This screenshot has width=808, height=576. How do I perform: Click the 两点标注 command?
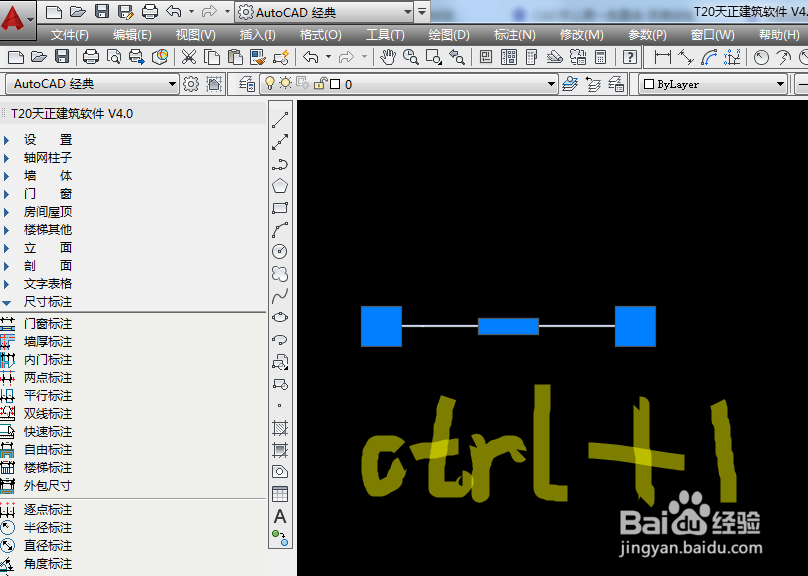pos(47,378)
